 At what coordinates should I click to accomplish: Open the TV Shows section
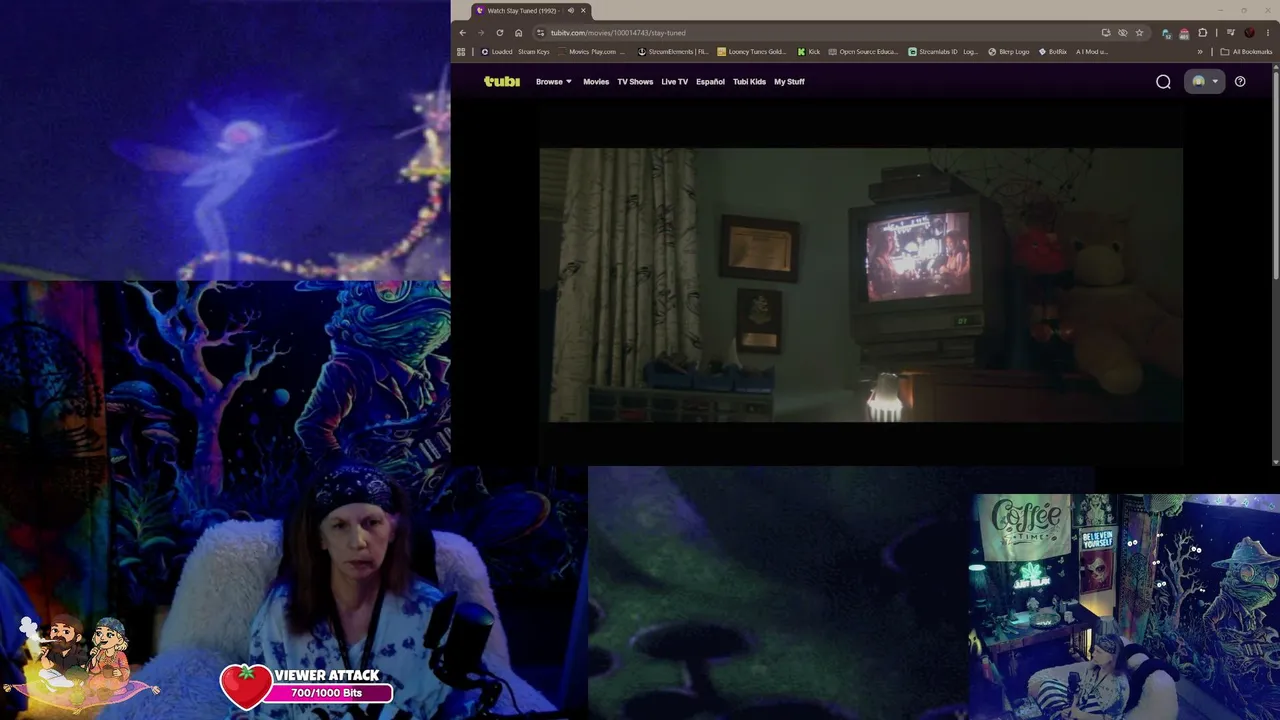tap(635, 82)
